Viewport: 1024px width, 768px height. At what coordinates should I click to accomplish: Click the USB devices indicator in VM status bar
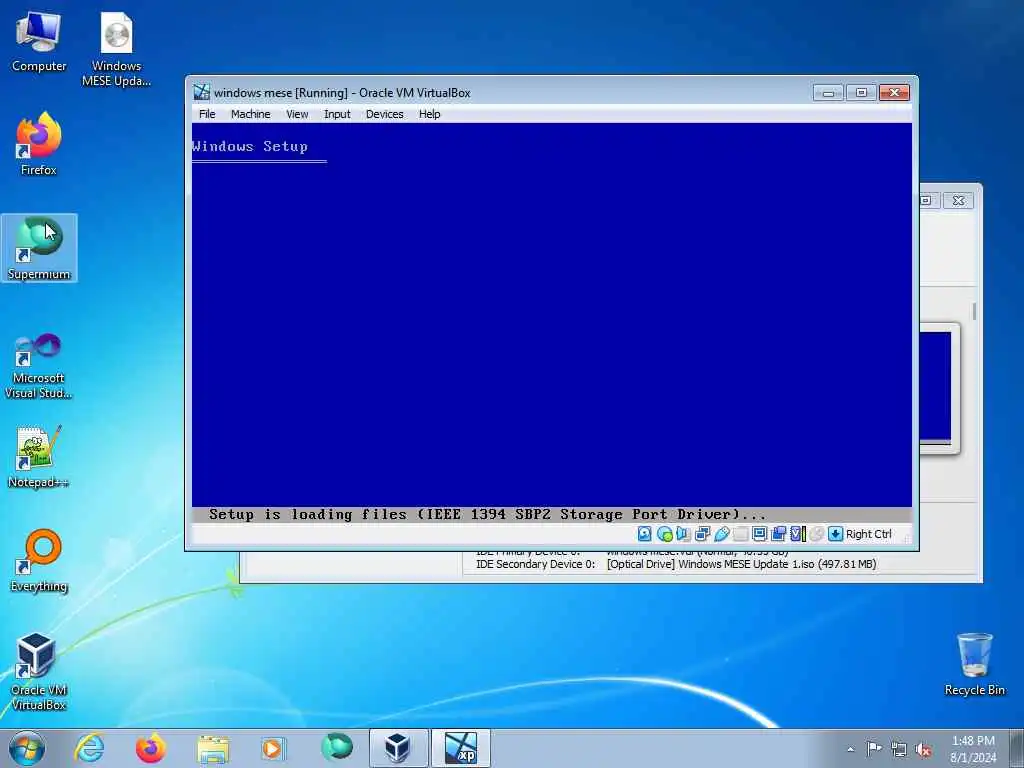tap(722, 534)
